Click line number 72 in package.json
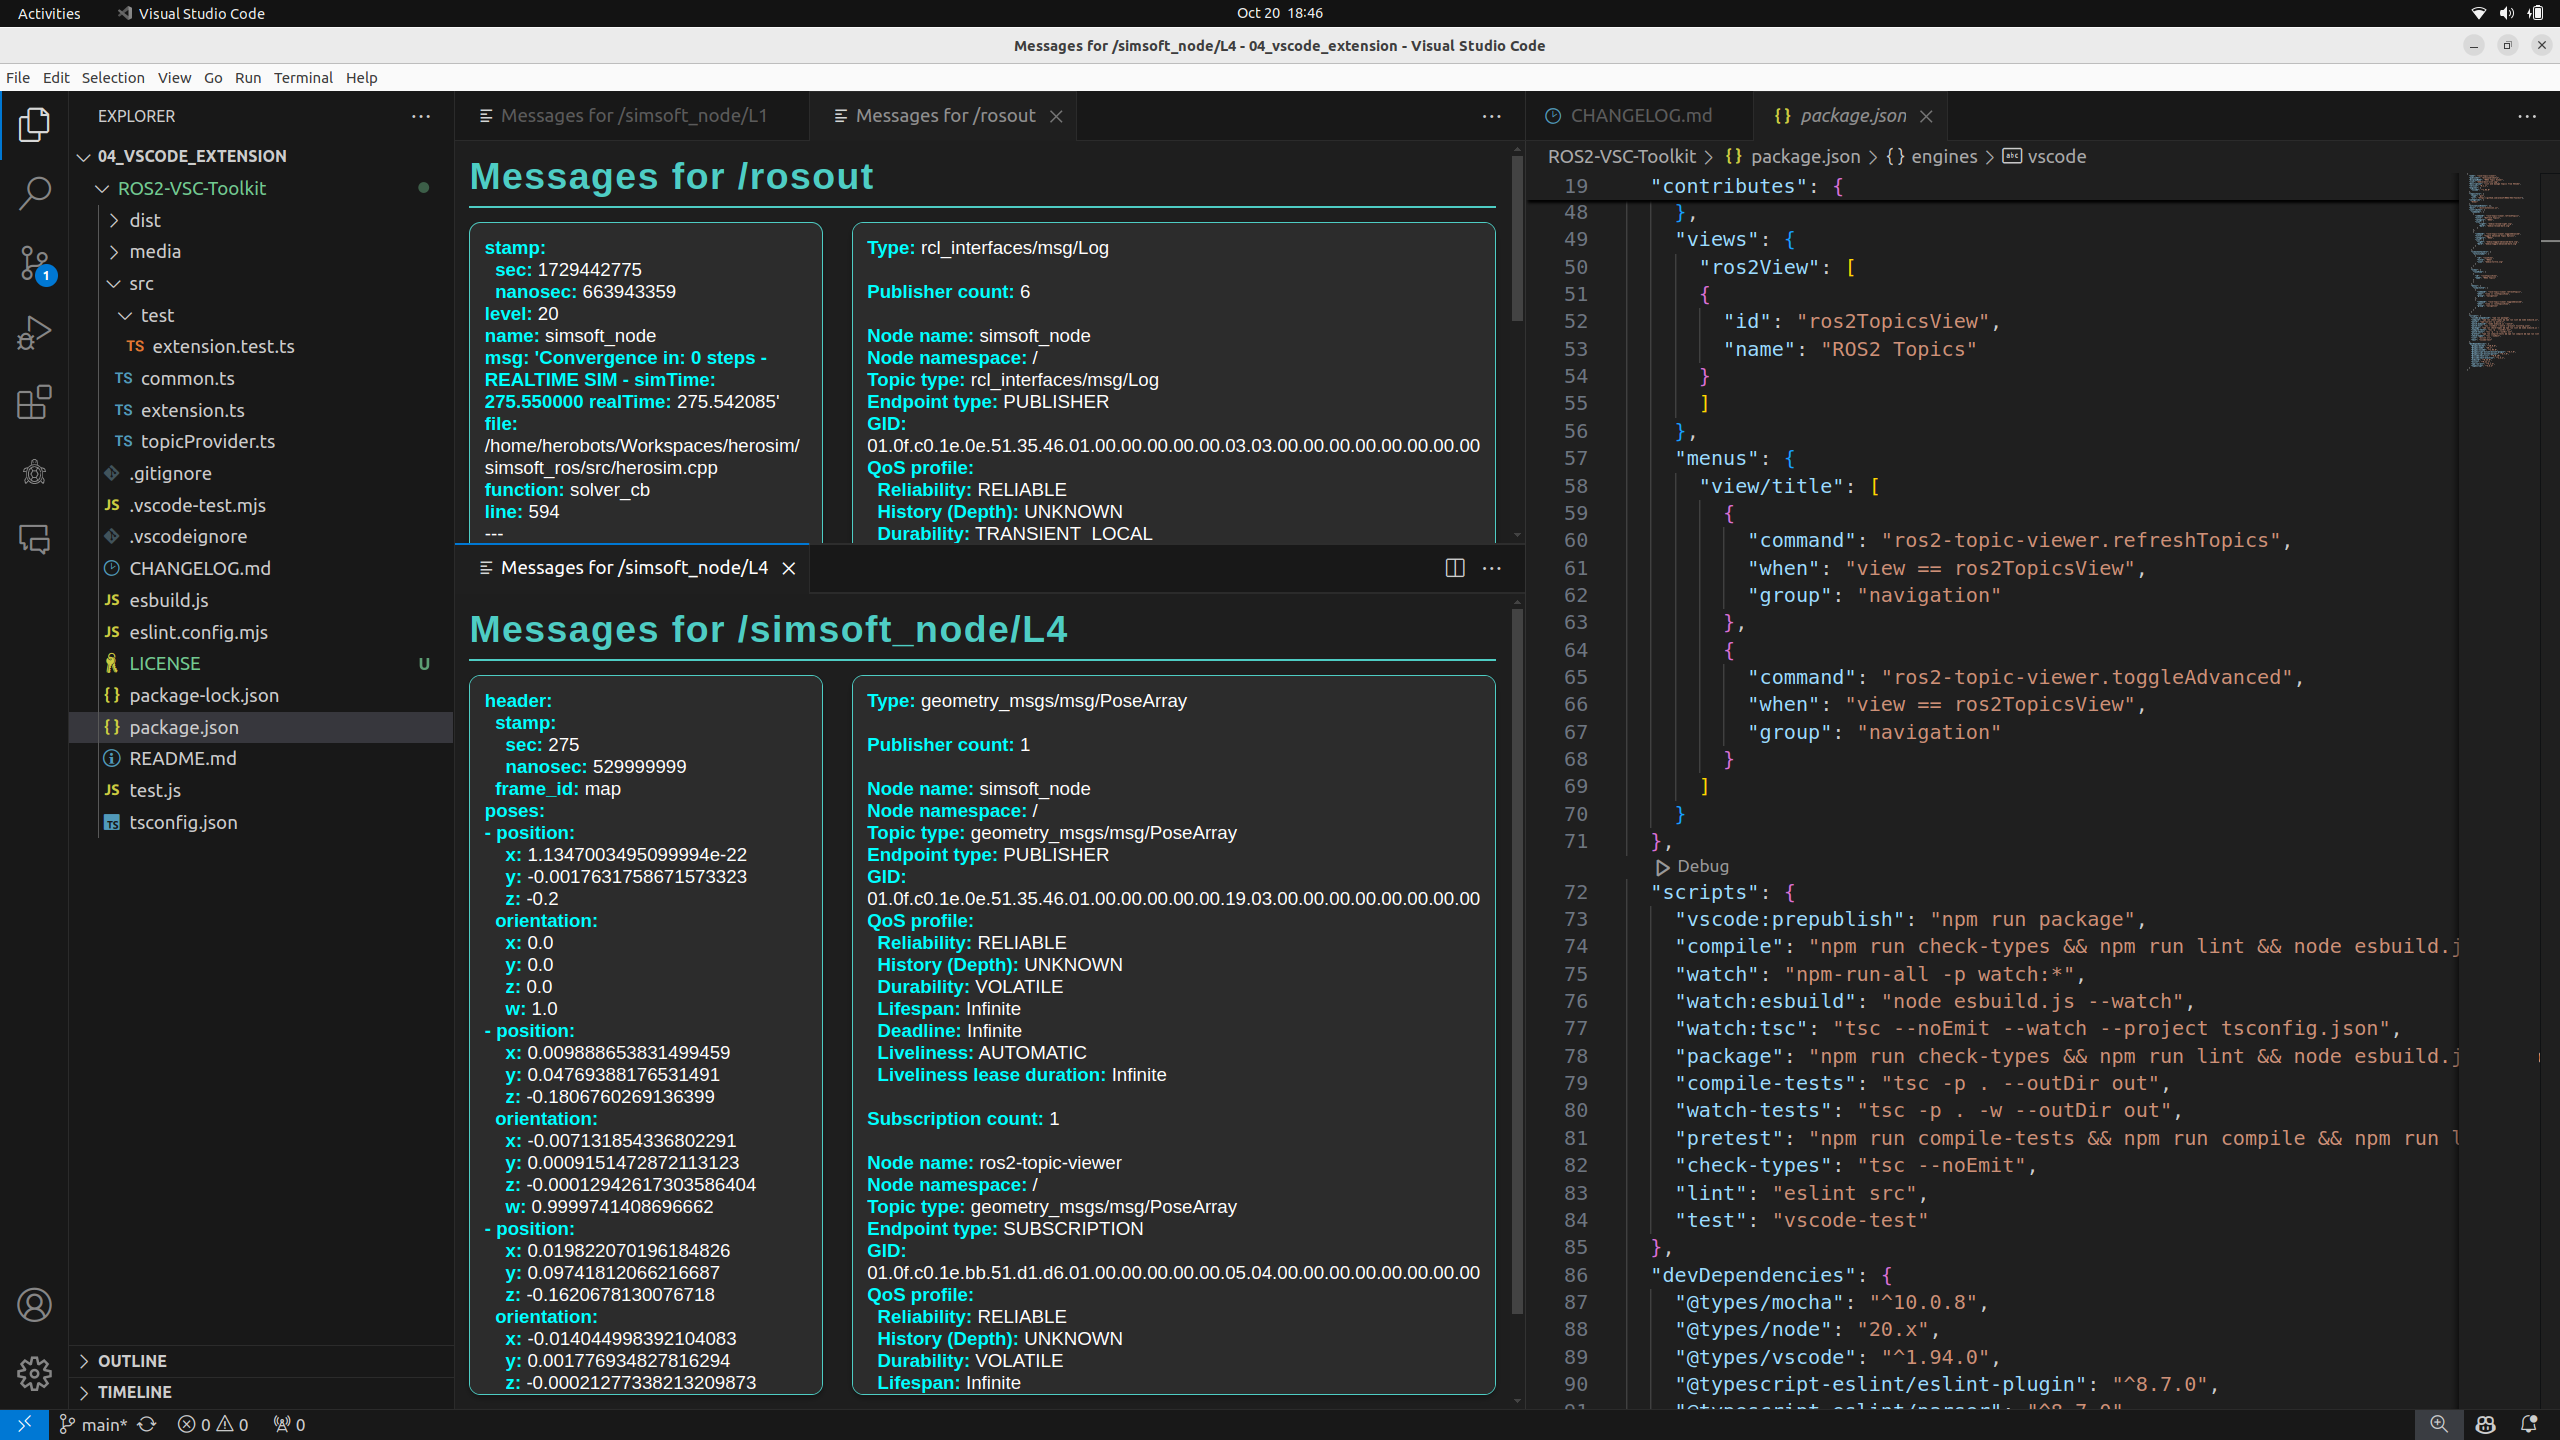The height and width of the screenshot is (1440, 2560). [x=1575, y=892]
